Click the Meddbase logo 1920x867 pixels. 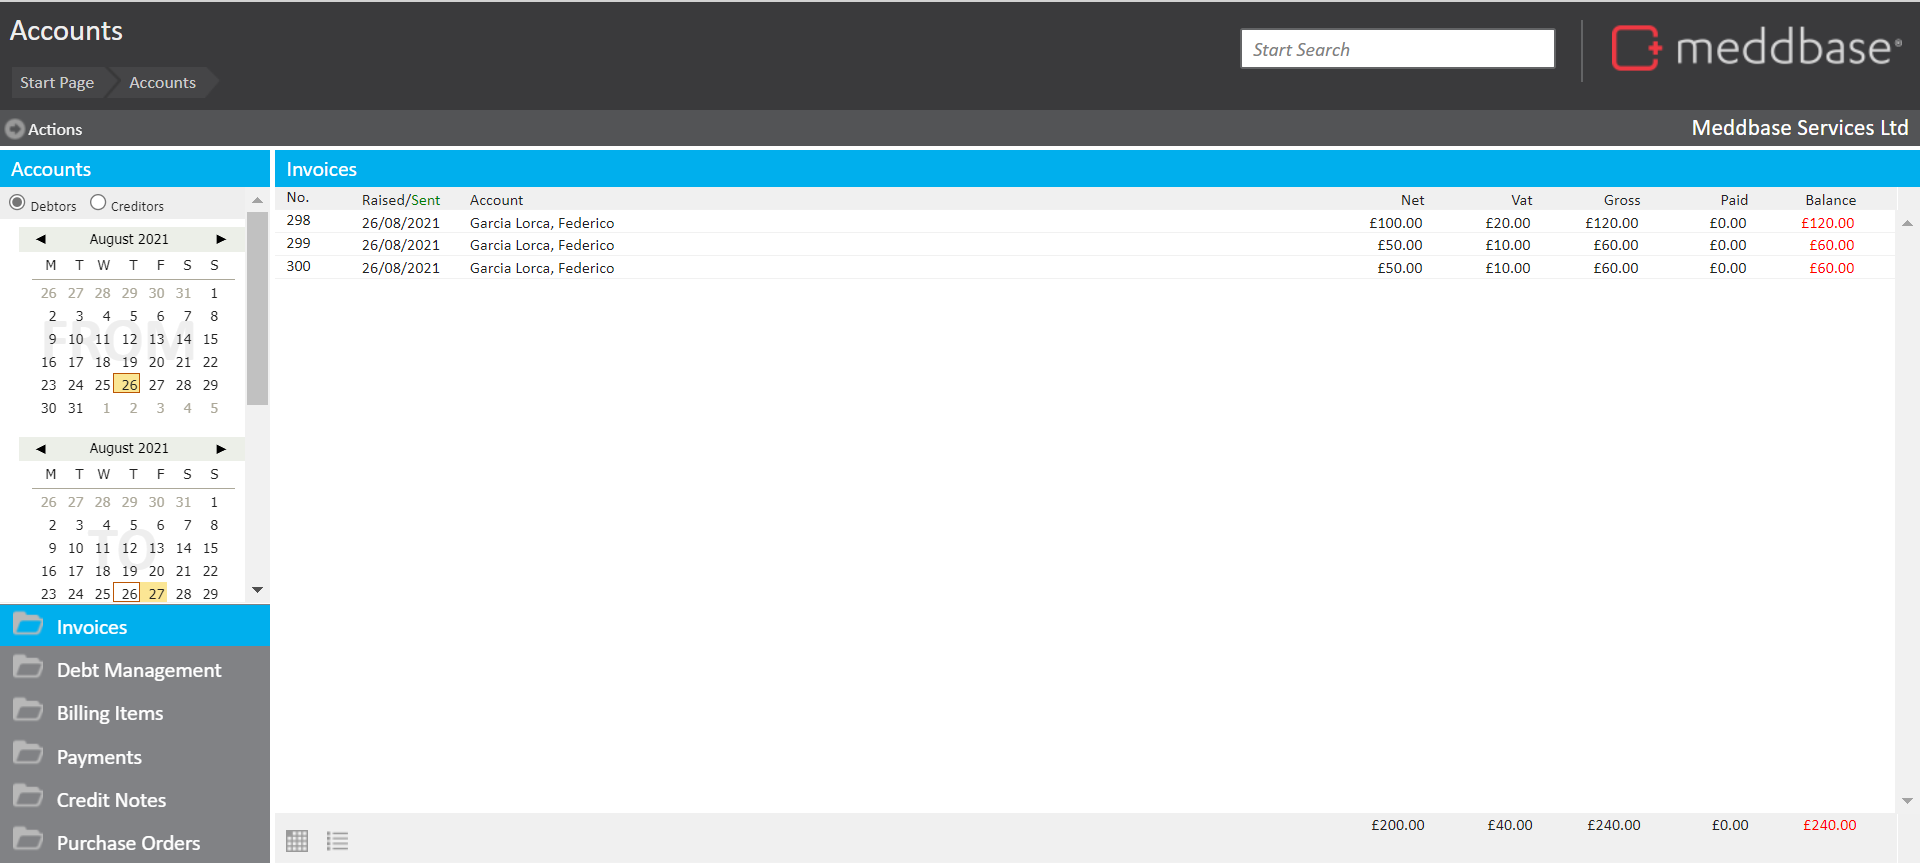point(1755,48)
